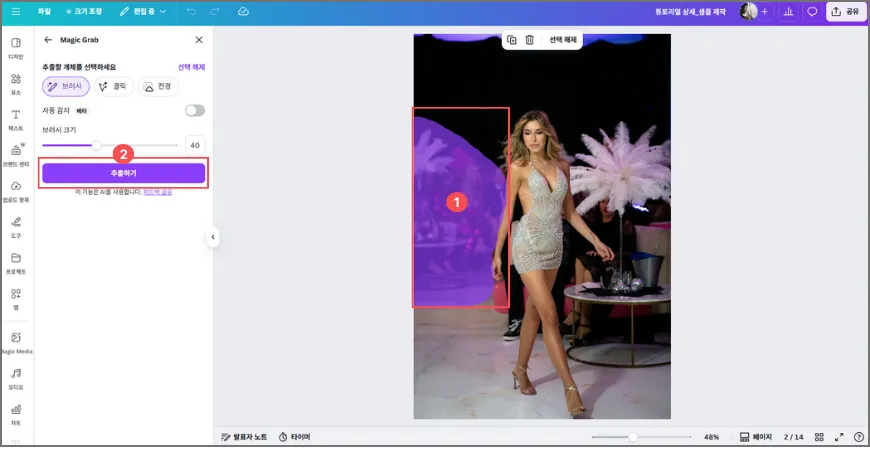
Task: Open the 텍스트 (Text) sidebar tab
Action: (16, 120)
